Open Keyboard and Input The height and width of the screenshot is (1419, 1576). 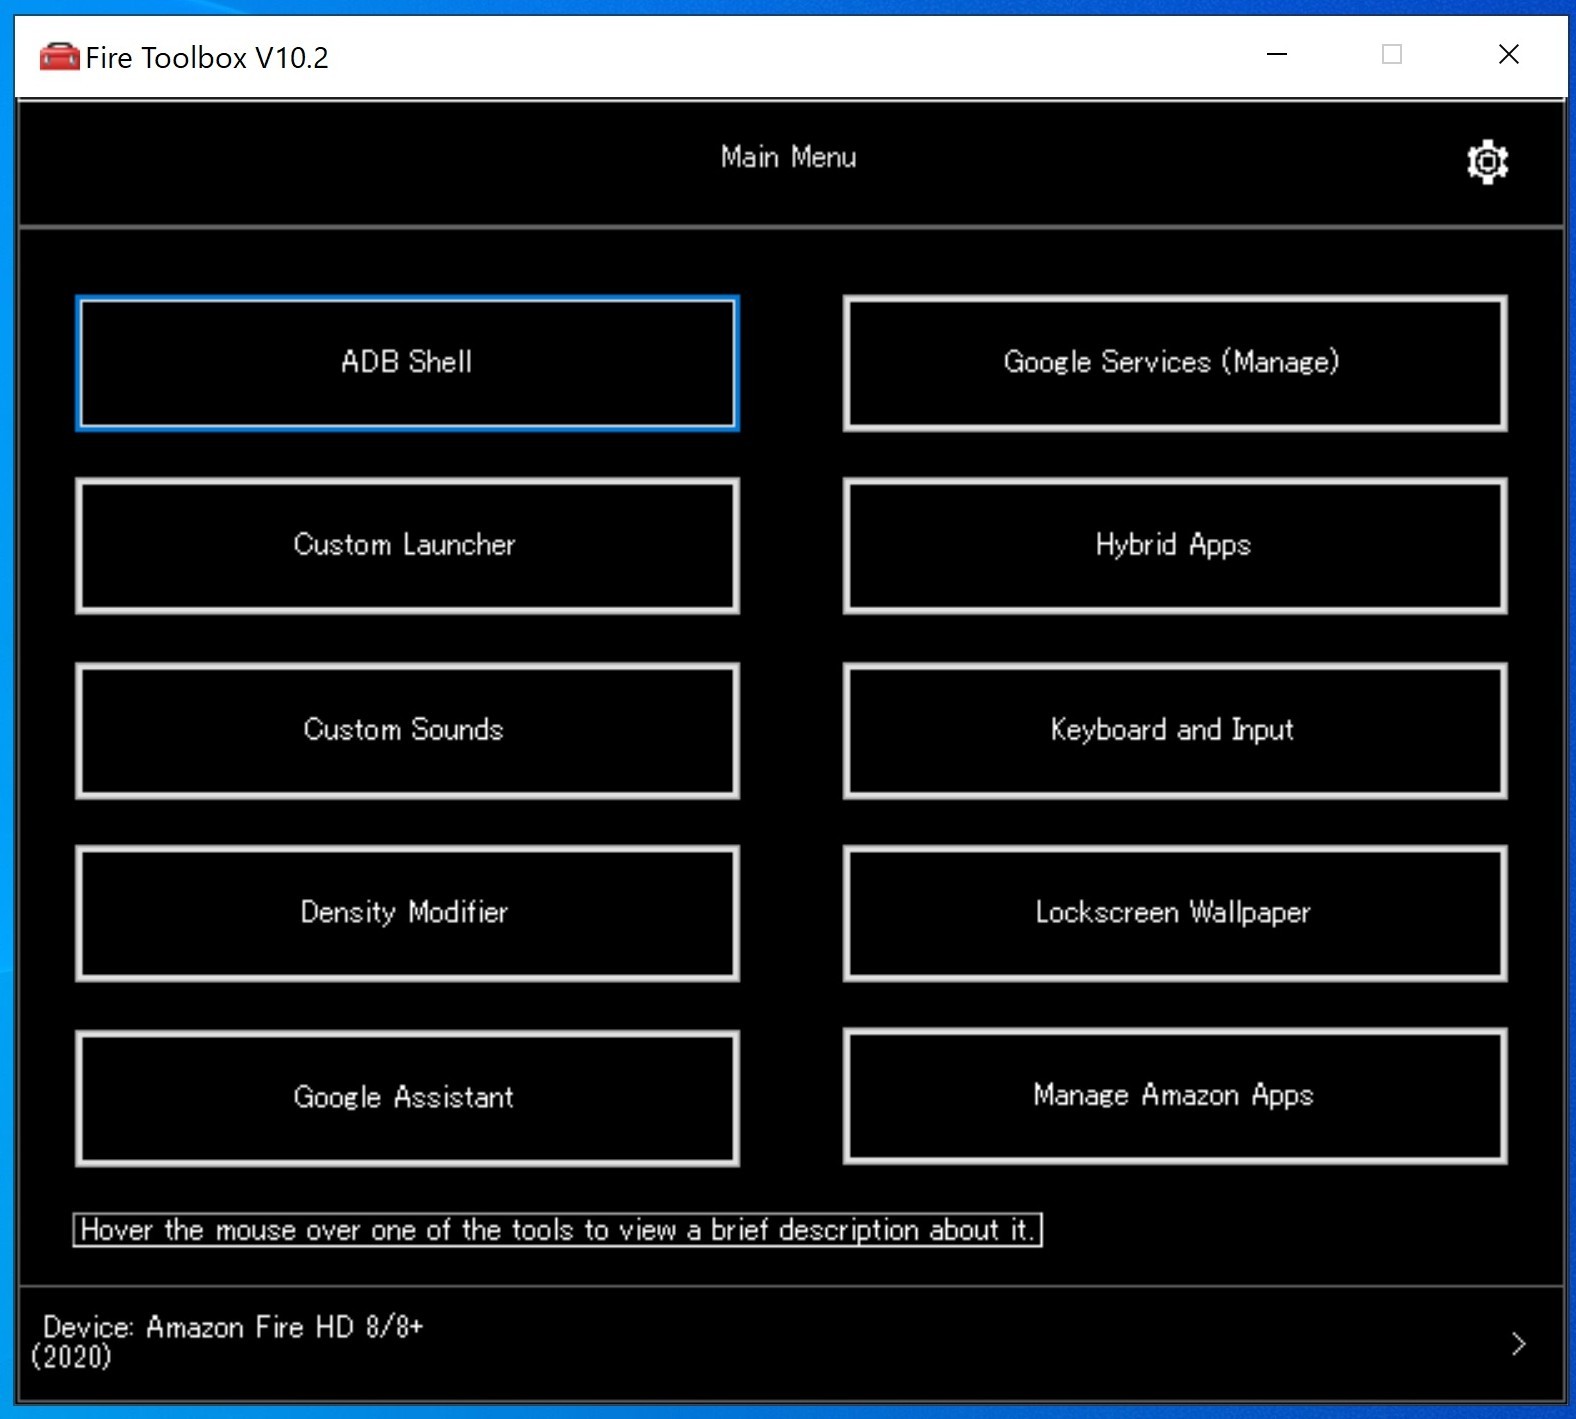click(1175, 731)
